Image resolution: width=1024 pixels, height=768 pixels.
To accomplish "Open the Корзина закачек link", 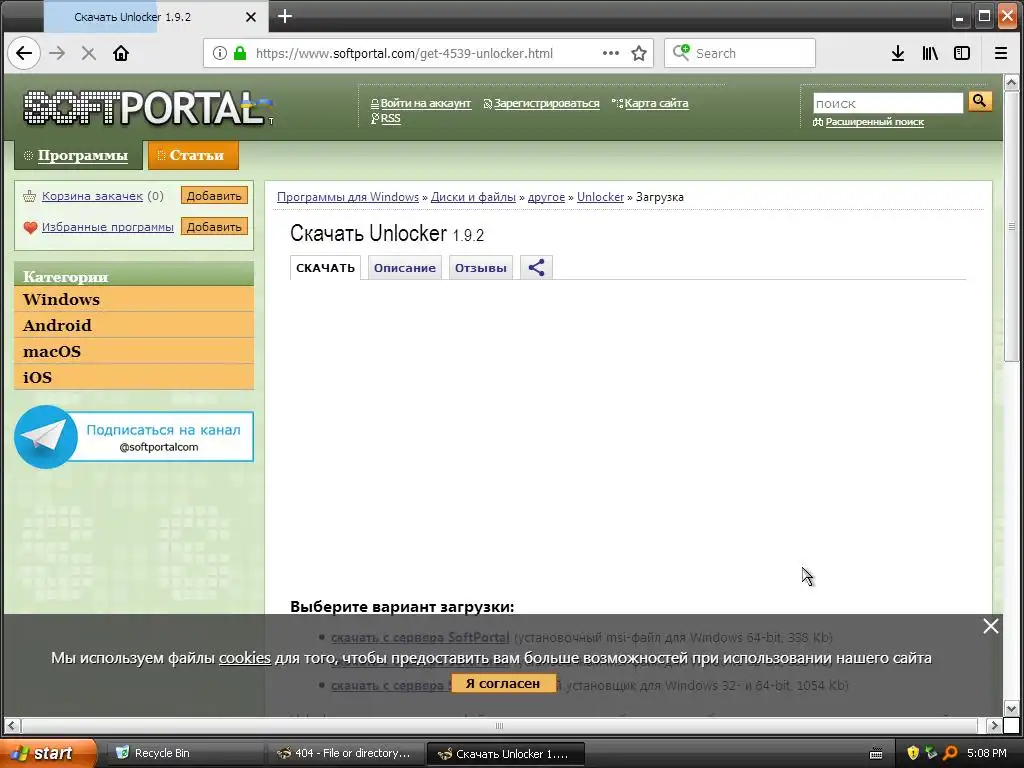I will coord(92,196).
